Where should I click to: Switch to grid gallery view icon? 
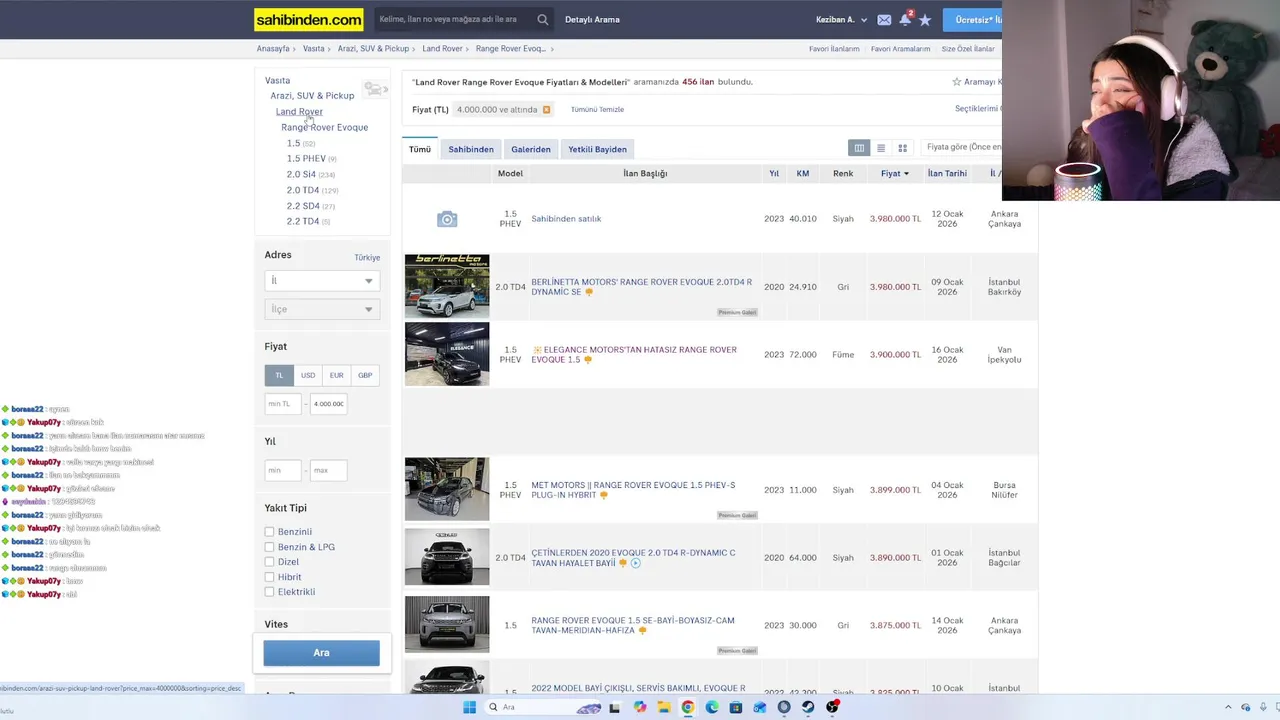pyautogui.click(x=902, y=148)
